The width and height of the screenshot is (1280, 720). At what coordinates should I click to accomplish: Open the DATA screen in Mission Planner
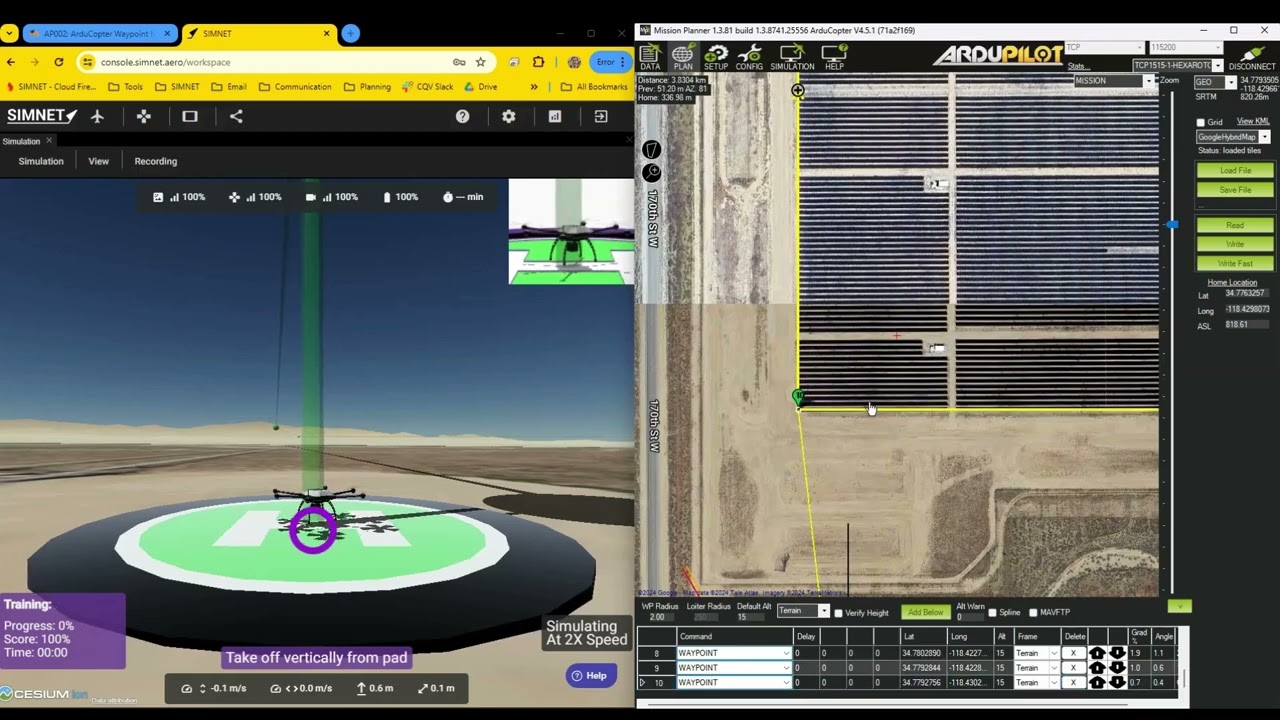coord(650,58)
